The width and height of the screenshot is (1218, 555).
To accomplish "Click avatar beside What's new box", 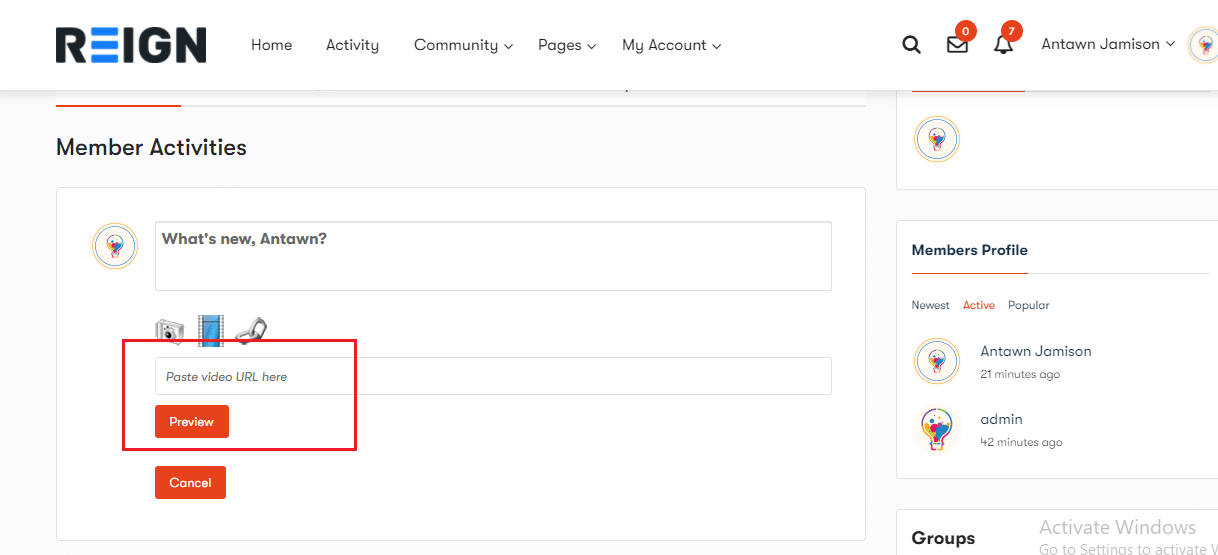I will pos(115,246).
